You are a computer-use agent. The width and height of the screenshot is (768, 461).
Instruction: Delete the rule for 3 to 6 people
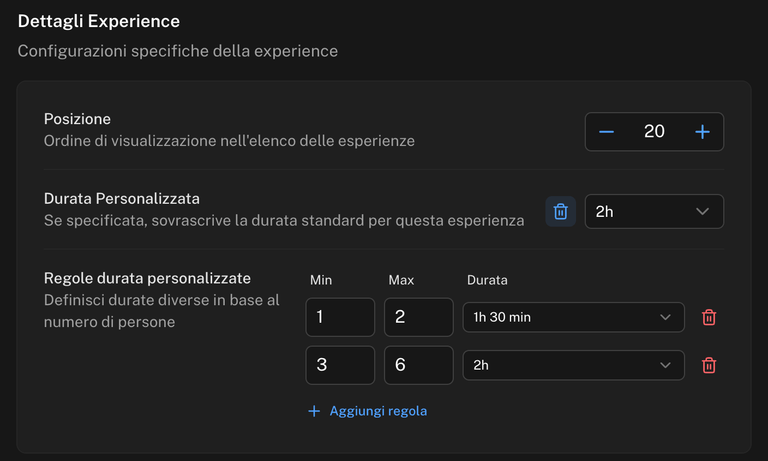709,365
